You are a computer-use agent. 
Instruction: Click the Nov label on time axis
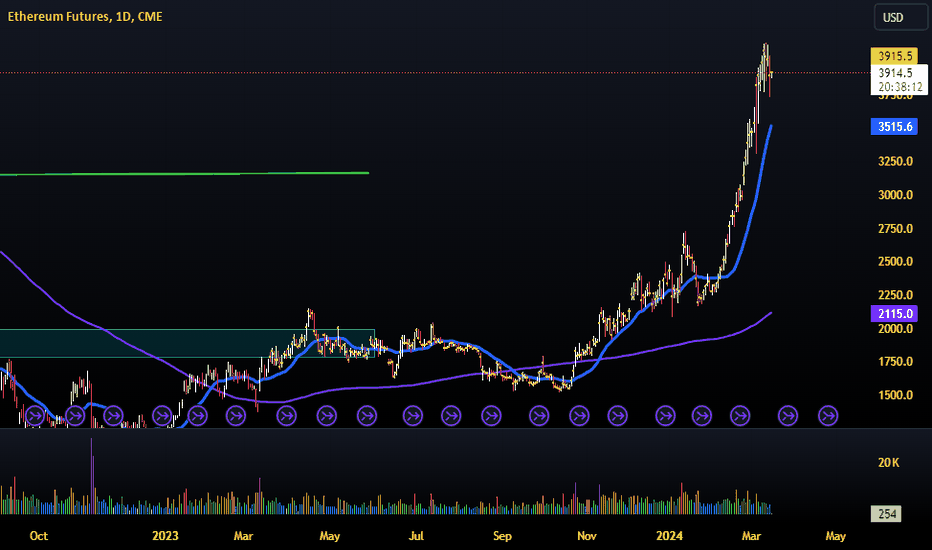coord(587,536)
